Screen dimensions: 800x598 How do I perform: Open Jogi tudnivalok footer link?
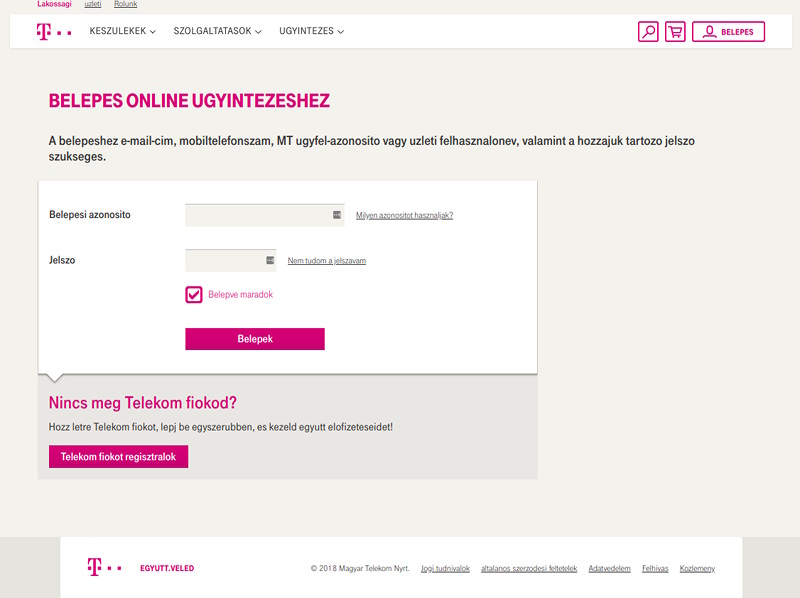coord(445,568)
